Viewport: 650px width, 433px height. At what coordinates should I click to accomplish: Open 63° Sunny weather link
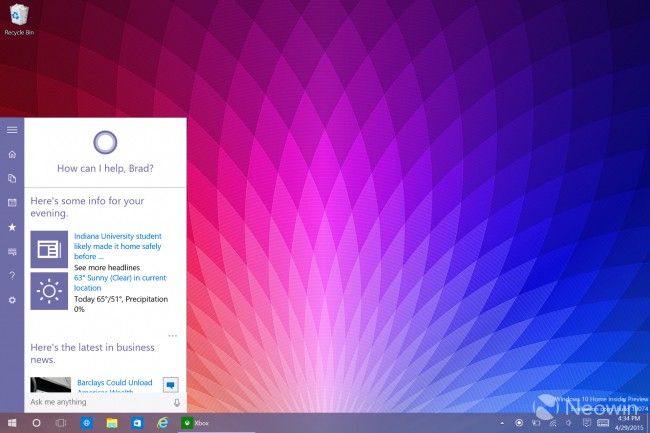120,283
